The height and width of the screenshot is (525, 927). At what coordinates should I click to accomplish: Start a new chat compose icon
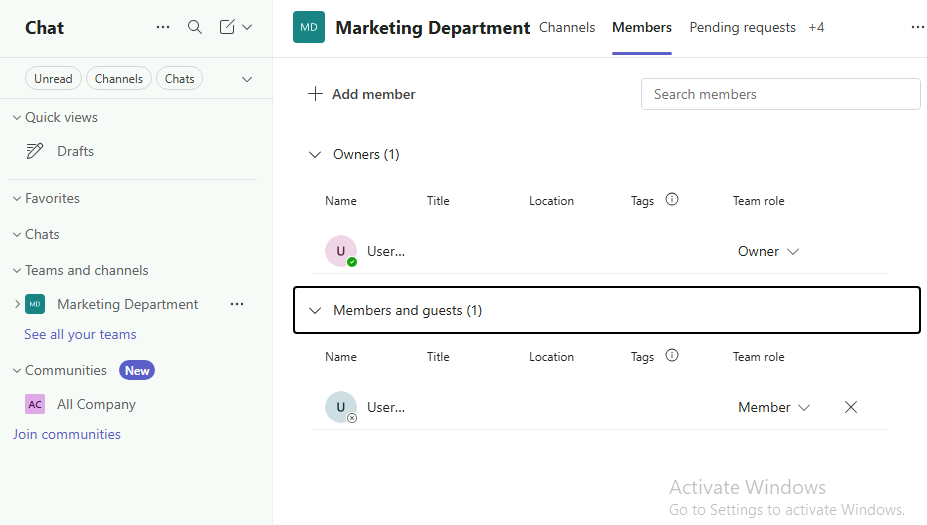pos(227,27)
